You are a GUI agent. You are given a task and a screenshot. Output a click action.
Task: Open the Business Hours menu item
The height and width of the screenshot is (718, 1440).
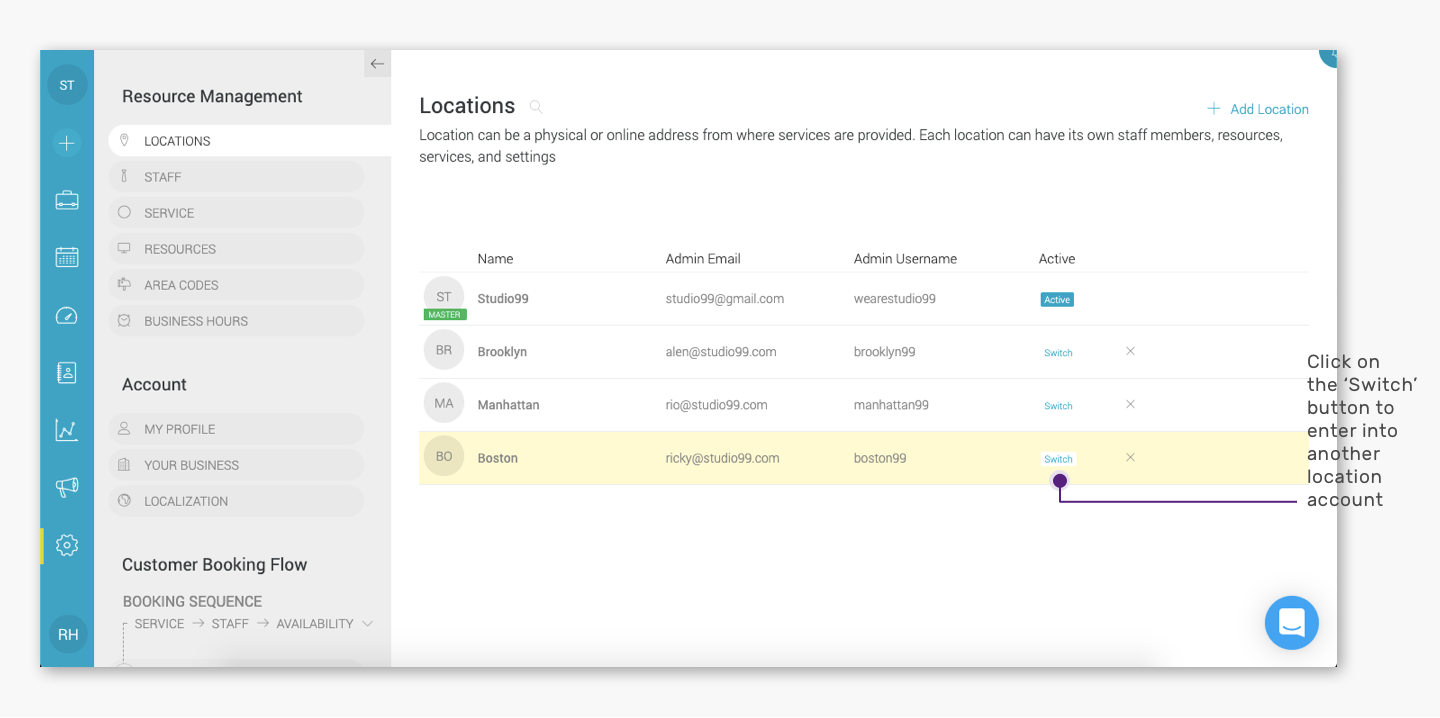coord(236,321)
